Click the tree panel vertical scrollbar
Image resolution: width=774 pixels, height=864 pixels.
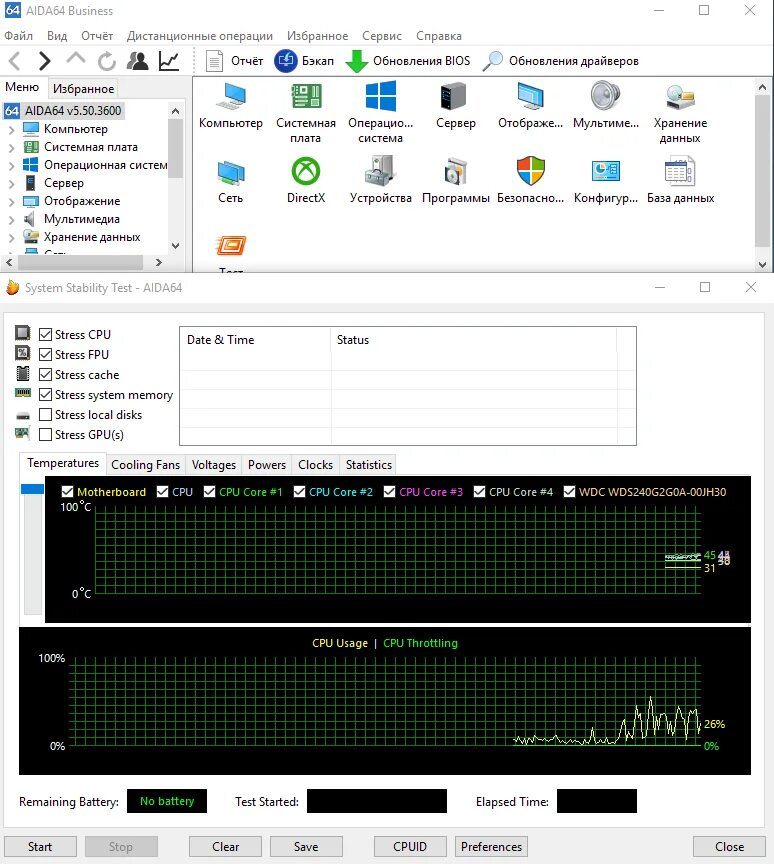tap(176, 148)
